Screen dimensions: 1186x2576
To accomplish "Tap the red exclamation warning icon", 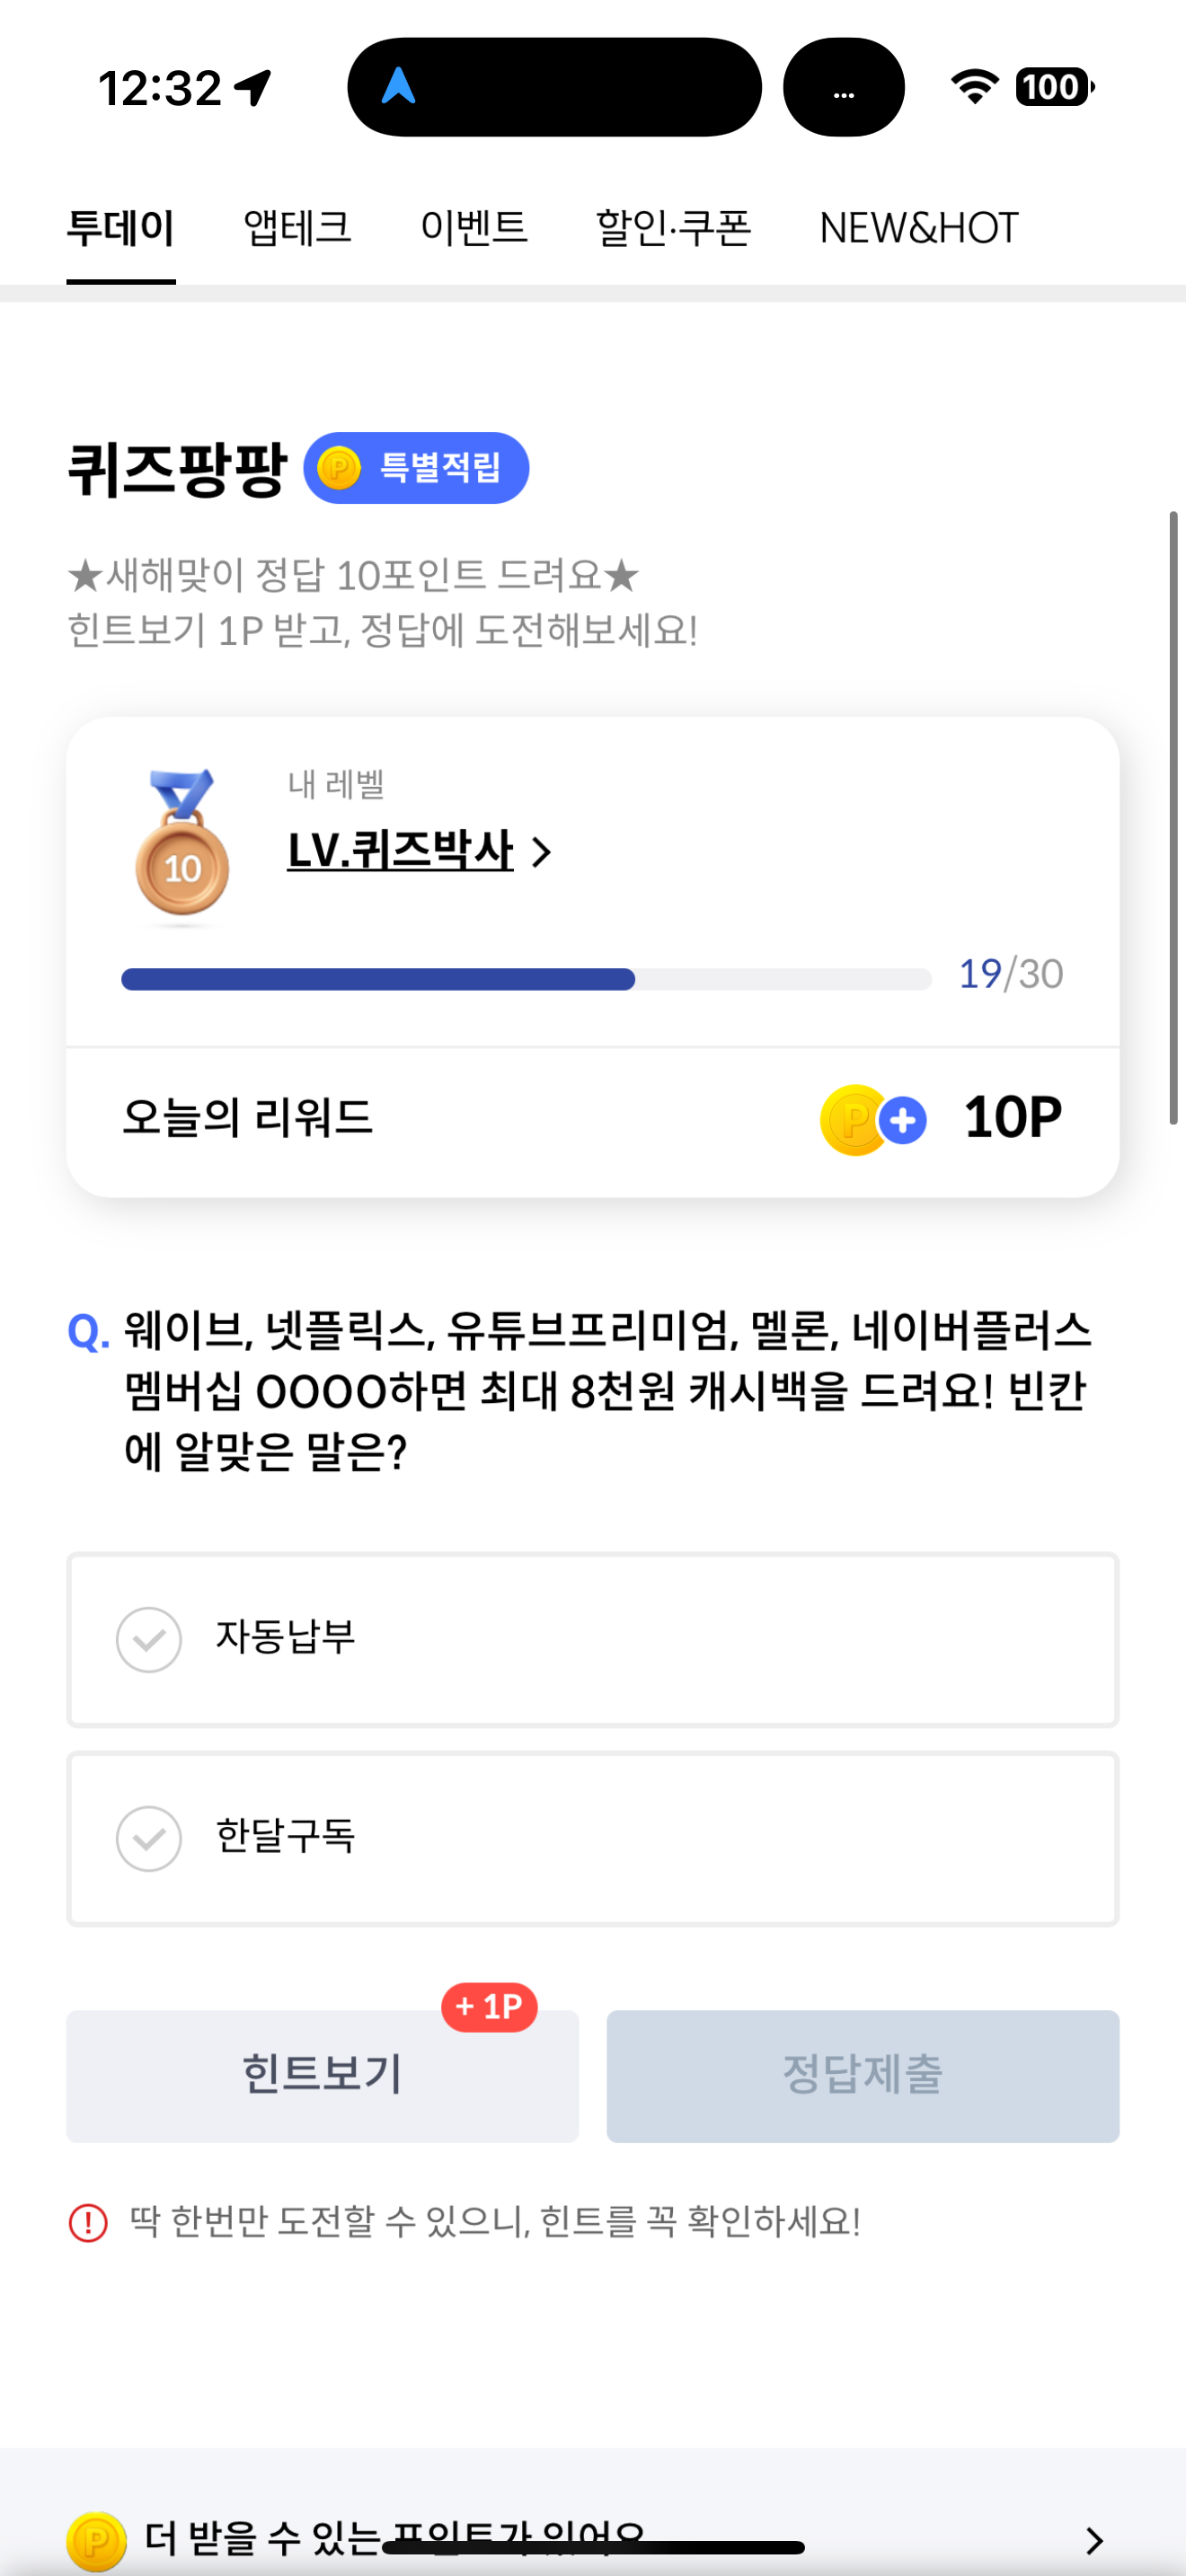I will pyautogui.click(x=88, y=2223).
